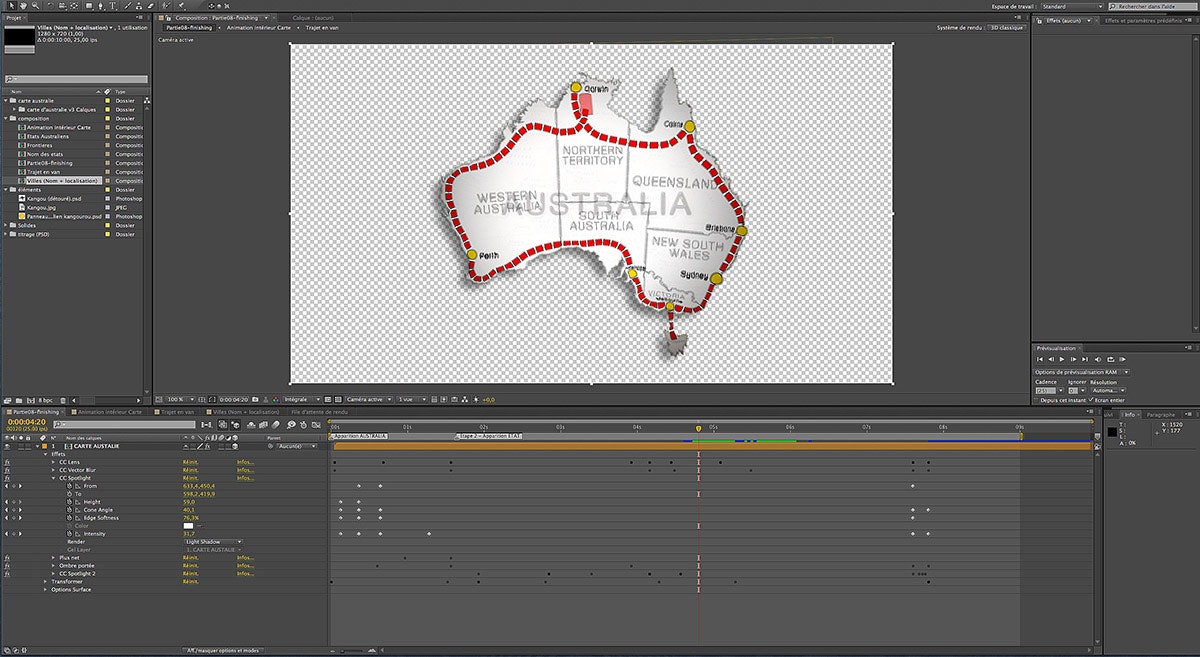Expand the Ombre portée effect
This screenshot has height=657, width=1200.
coord(53,566)
